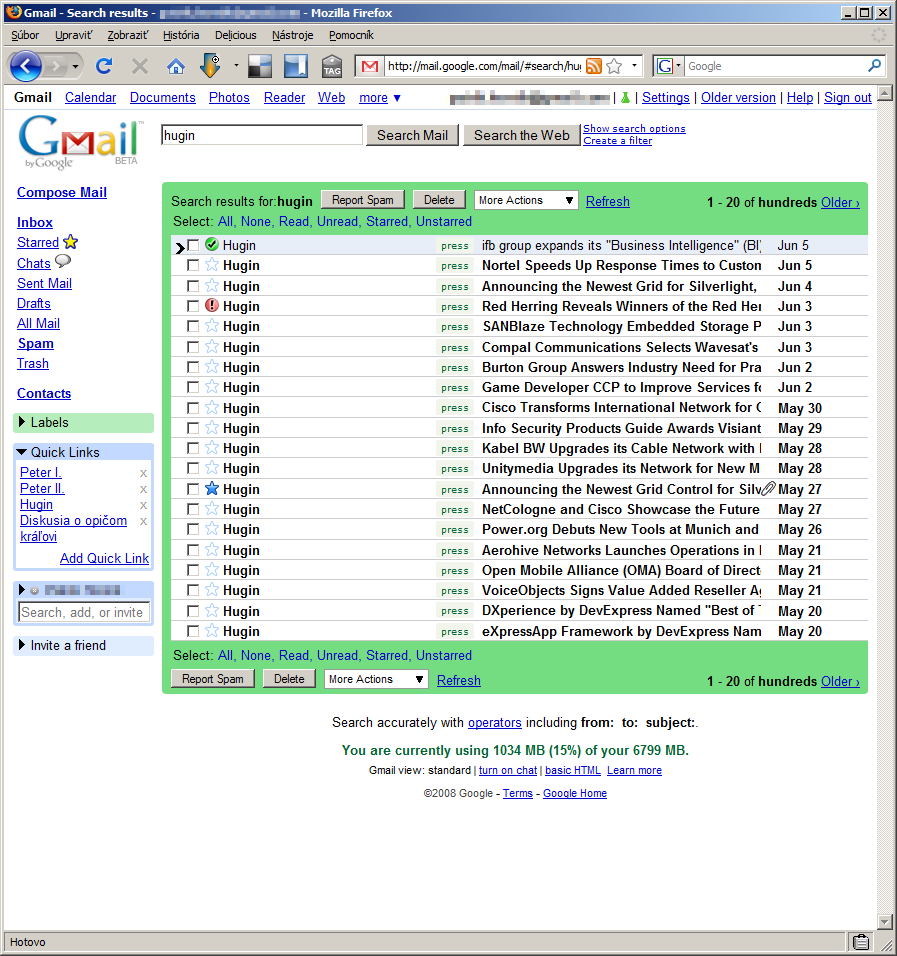Image resolution: width=897 pixels, height=956 pixels.
Task: Select the Nortel Speeds Up message checkbox
Action: (x=193, y=265)
